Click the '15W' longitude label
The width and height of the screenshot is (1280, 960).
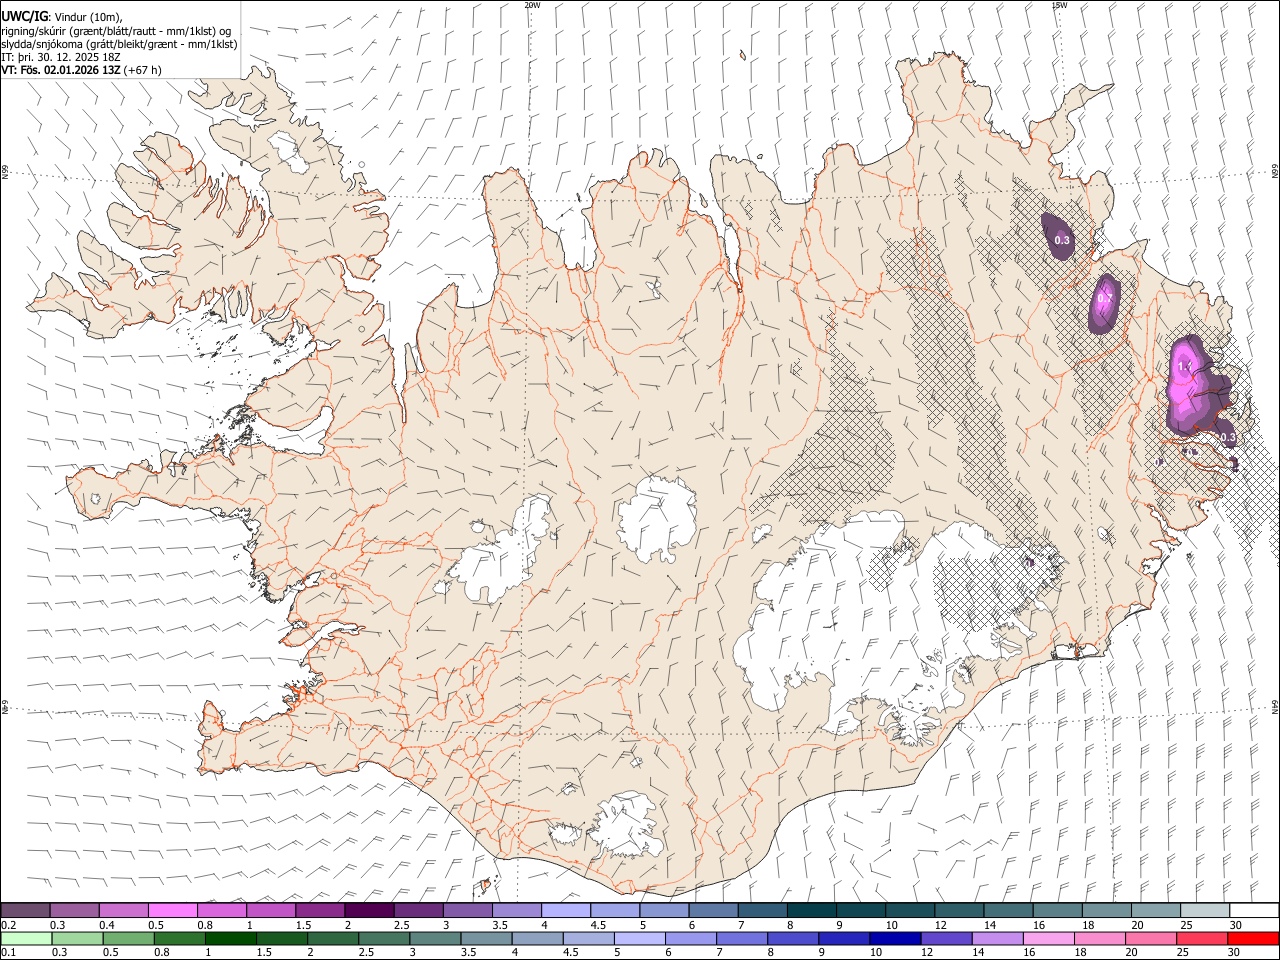coord(1059,5)
